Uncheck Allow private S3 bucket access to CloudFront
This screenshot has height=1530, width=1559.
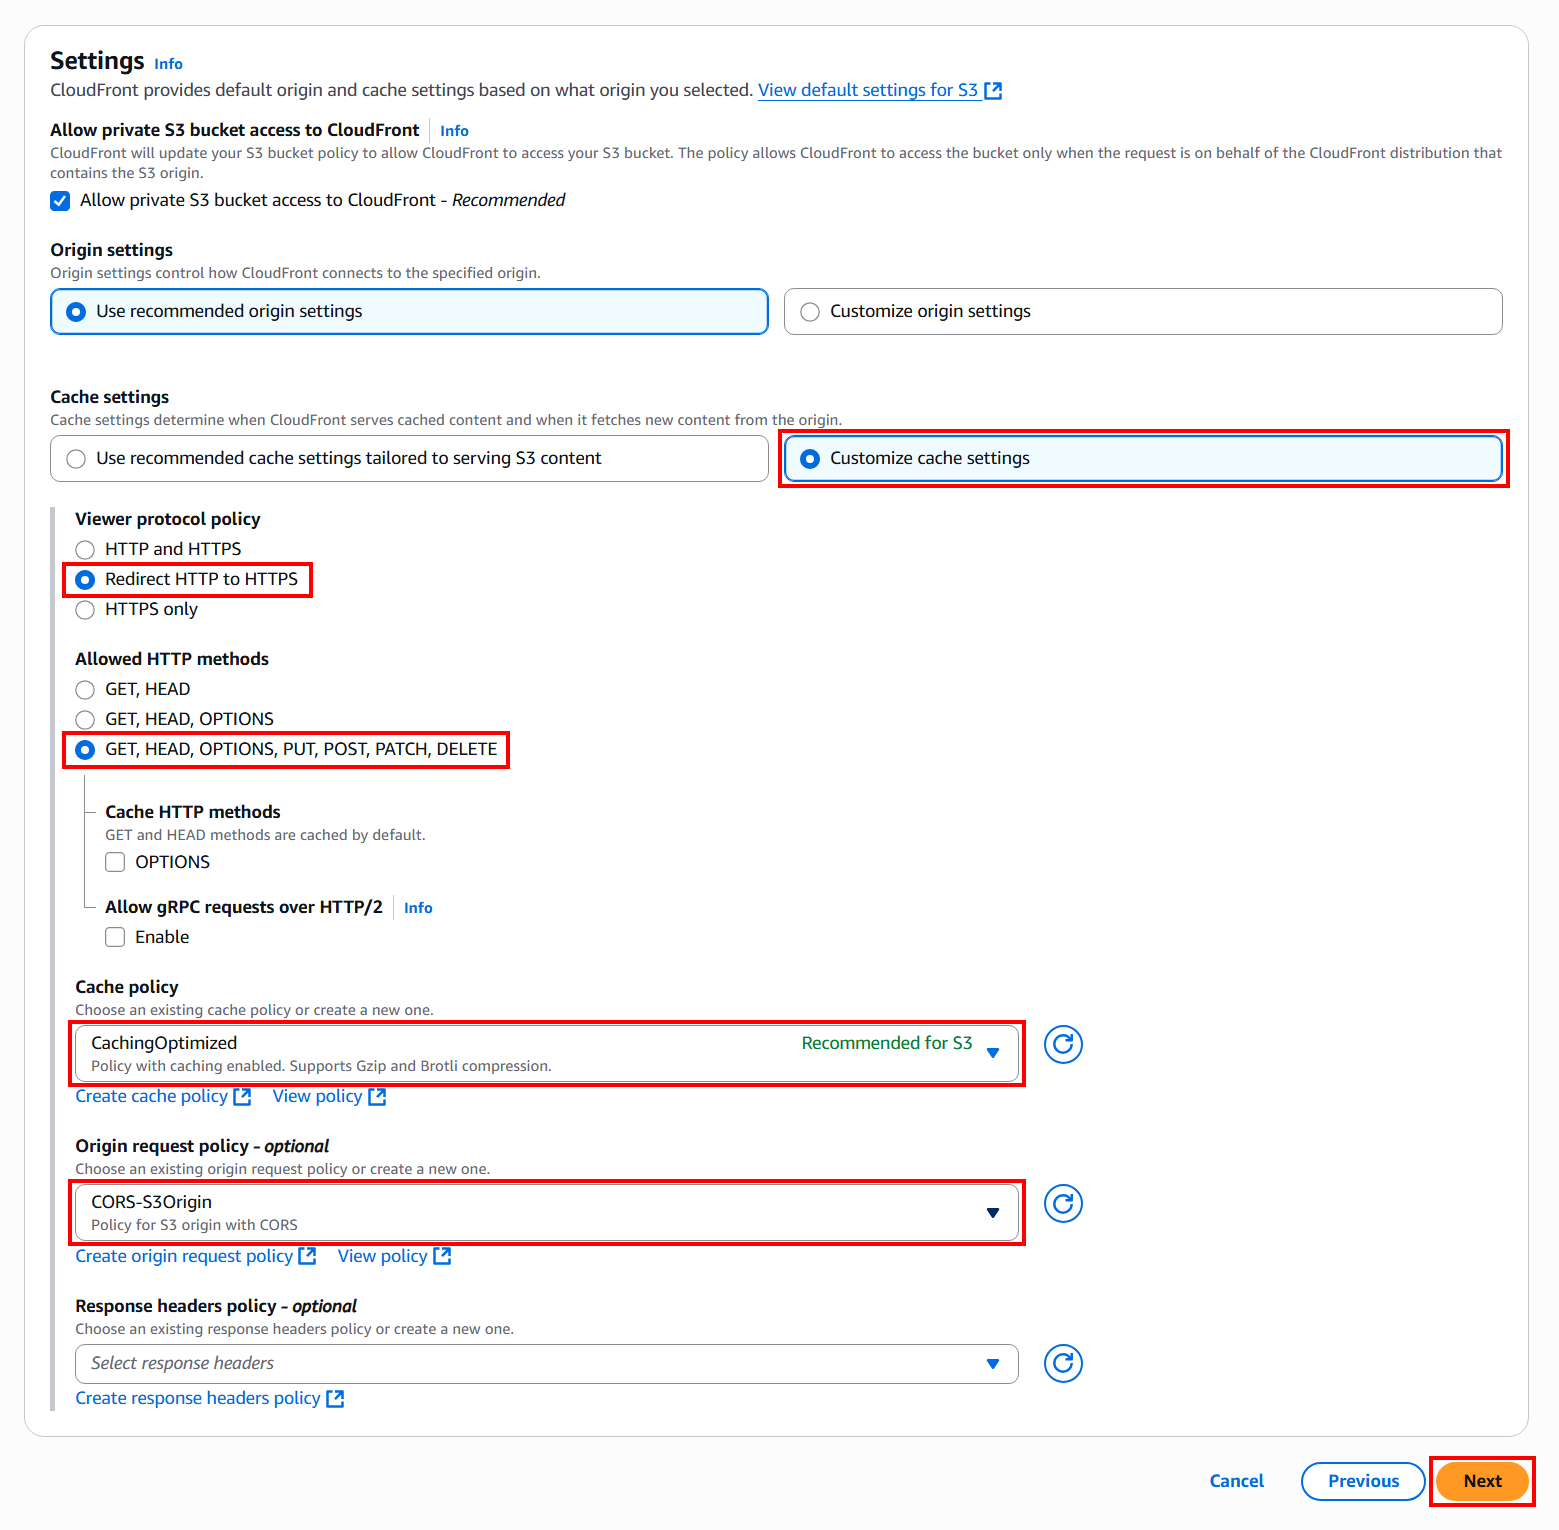(61, 201)
